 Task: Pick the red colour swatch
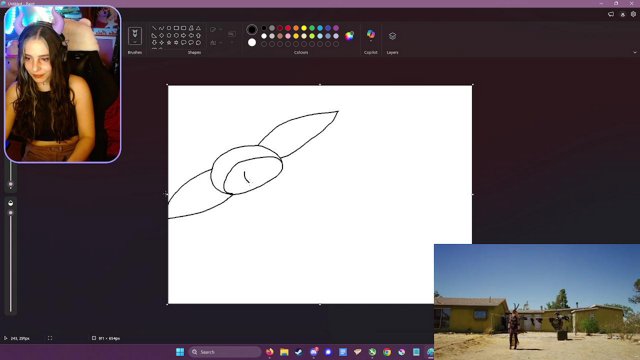[288, 28]
